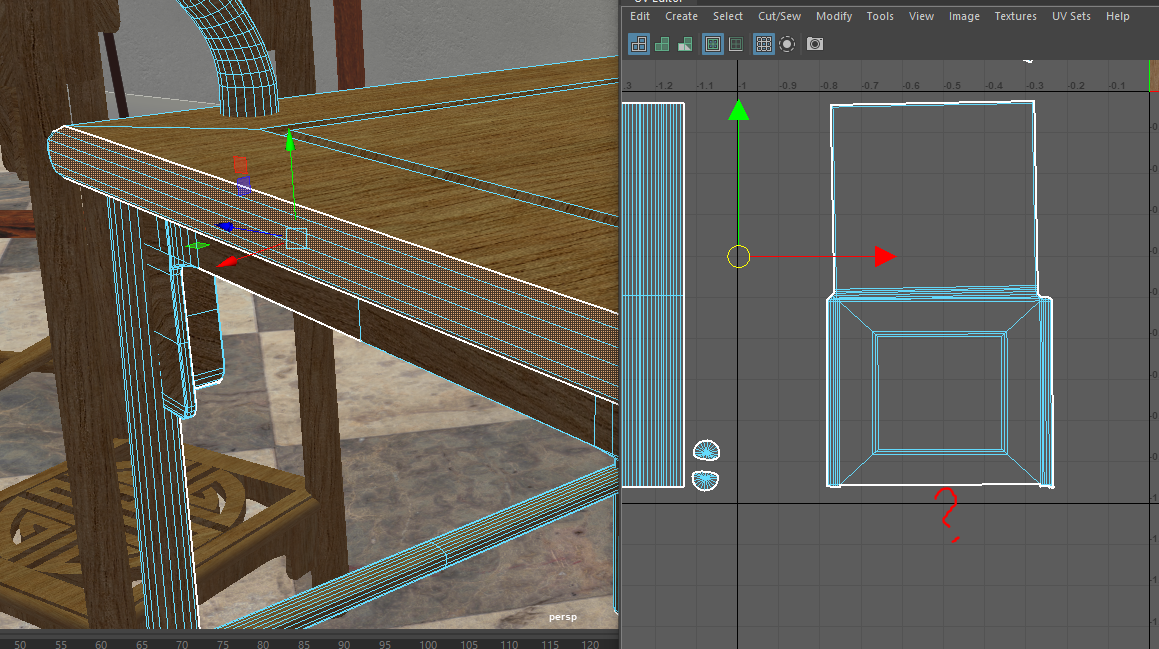The height and width of the screenshot is (649, 1159).
Task: Toggle the UV distortion display icon
Action: pos(684,44)
